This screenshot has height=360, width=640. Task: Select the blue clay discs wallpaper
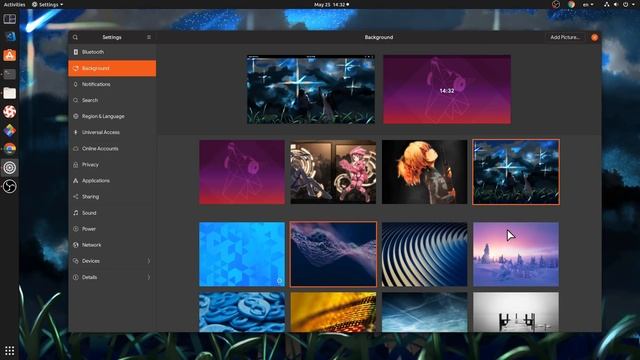(242, 312)
